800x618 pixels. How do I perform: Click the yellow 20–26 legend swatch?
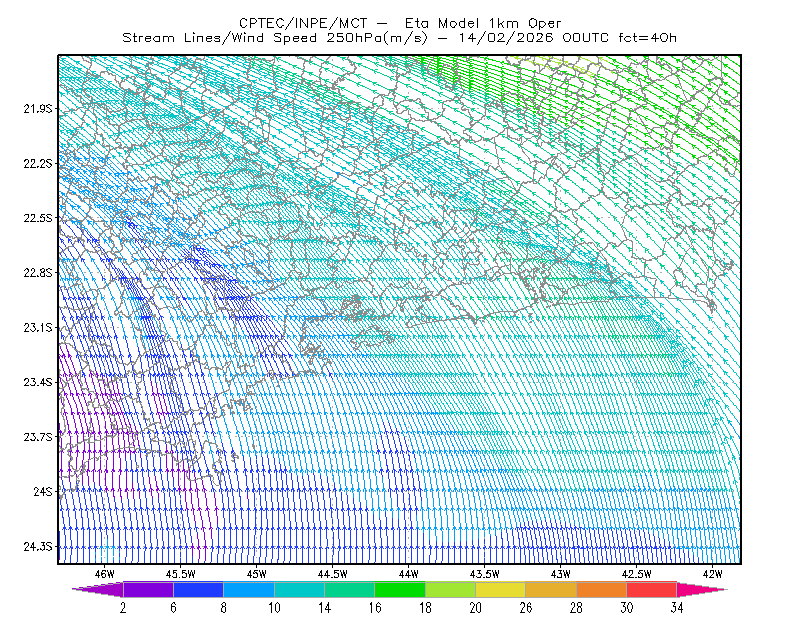501,589
